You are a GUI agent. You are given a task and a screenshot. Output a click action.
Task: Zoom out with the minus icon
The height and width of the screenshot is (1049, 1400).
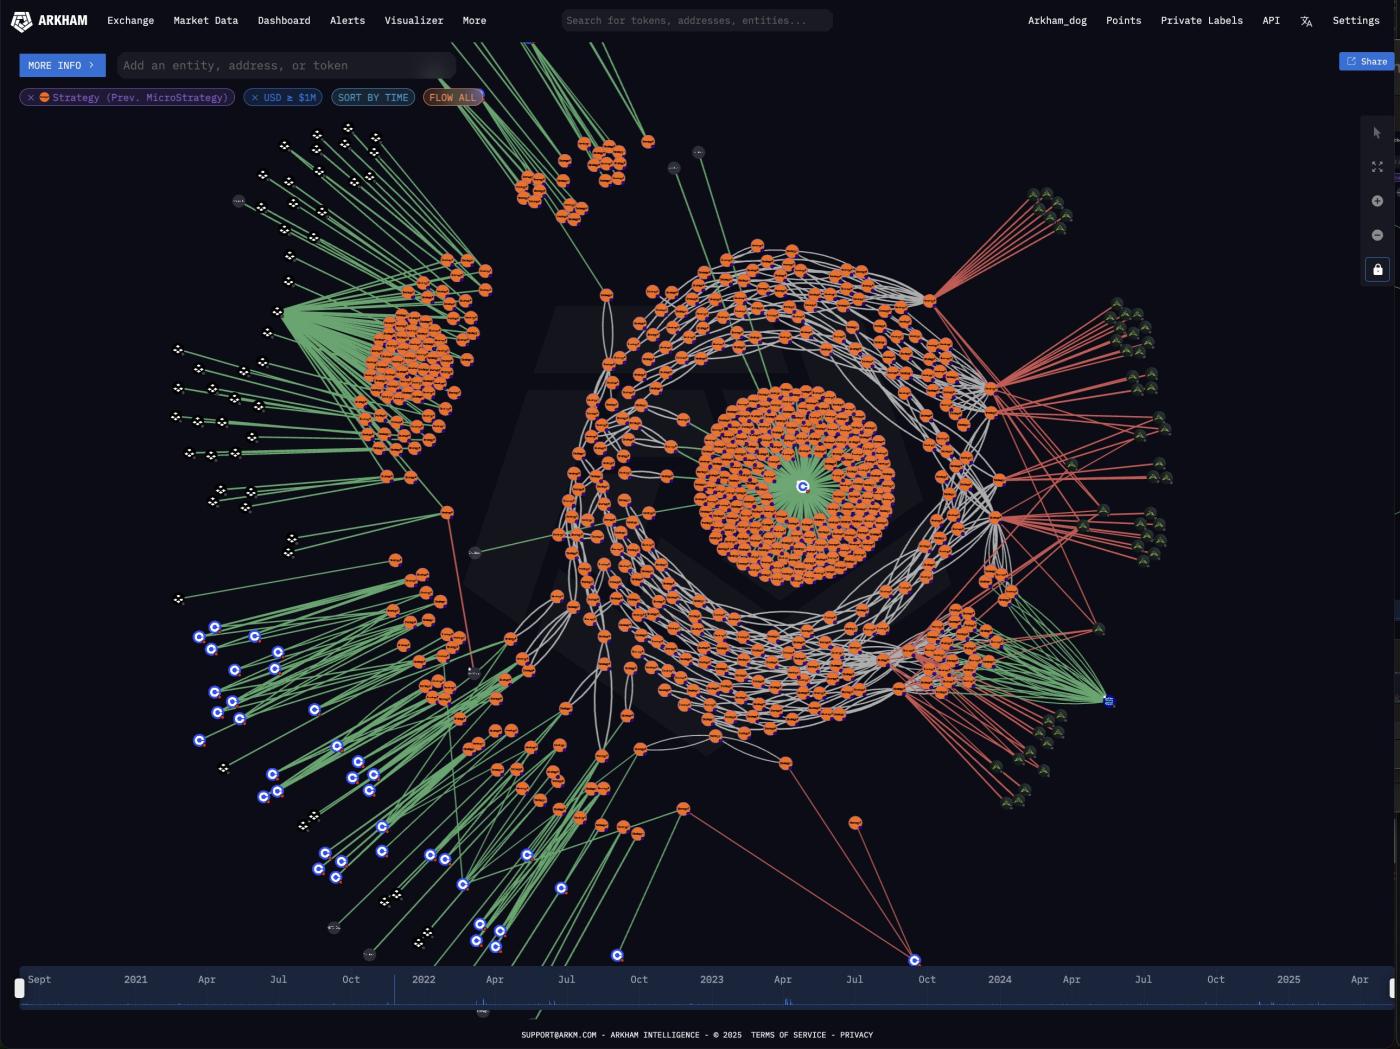point(1377,235)
